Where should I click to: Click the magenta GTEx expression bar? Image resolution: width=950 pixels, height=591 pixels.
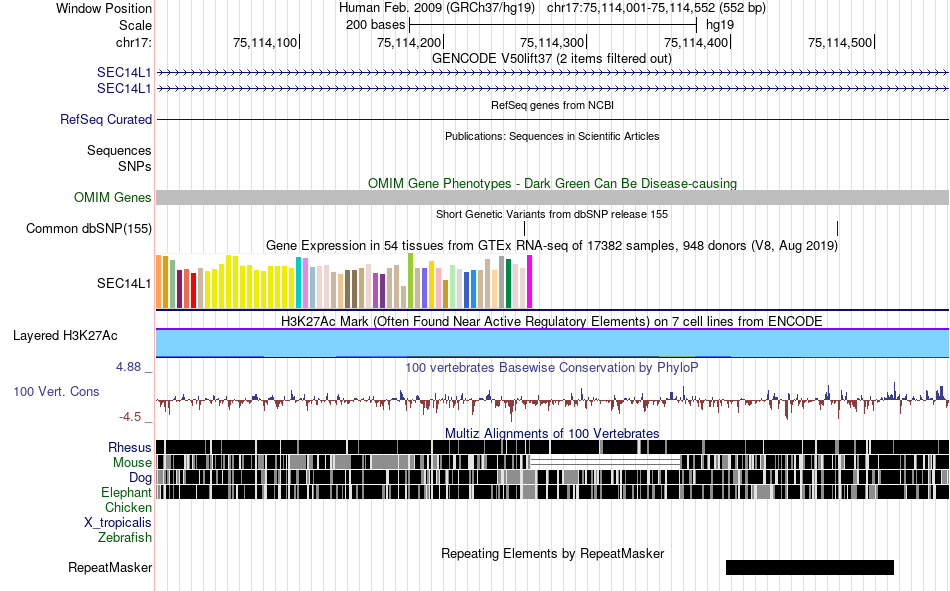[530, 282]
